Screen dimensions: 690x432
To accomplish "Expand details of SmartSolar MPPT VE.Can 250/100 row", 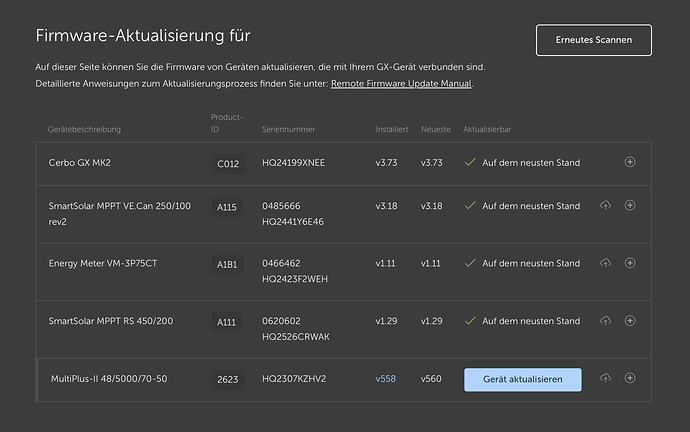I will click(630, 205).
